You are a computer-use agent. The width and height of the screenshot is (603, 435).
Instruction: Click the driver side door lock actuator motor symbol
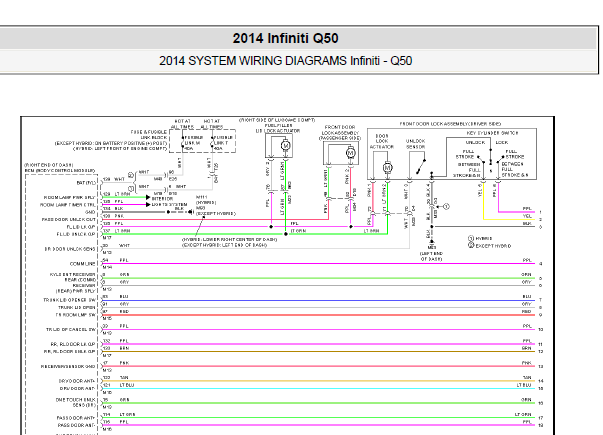tap(387, 168)
